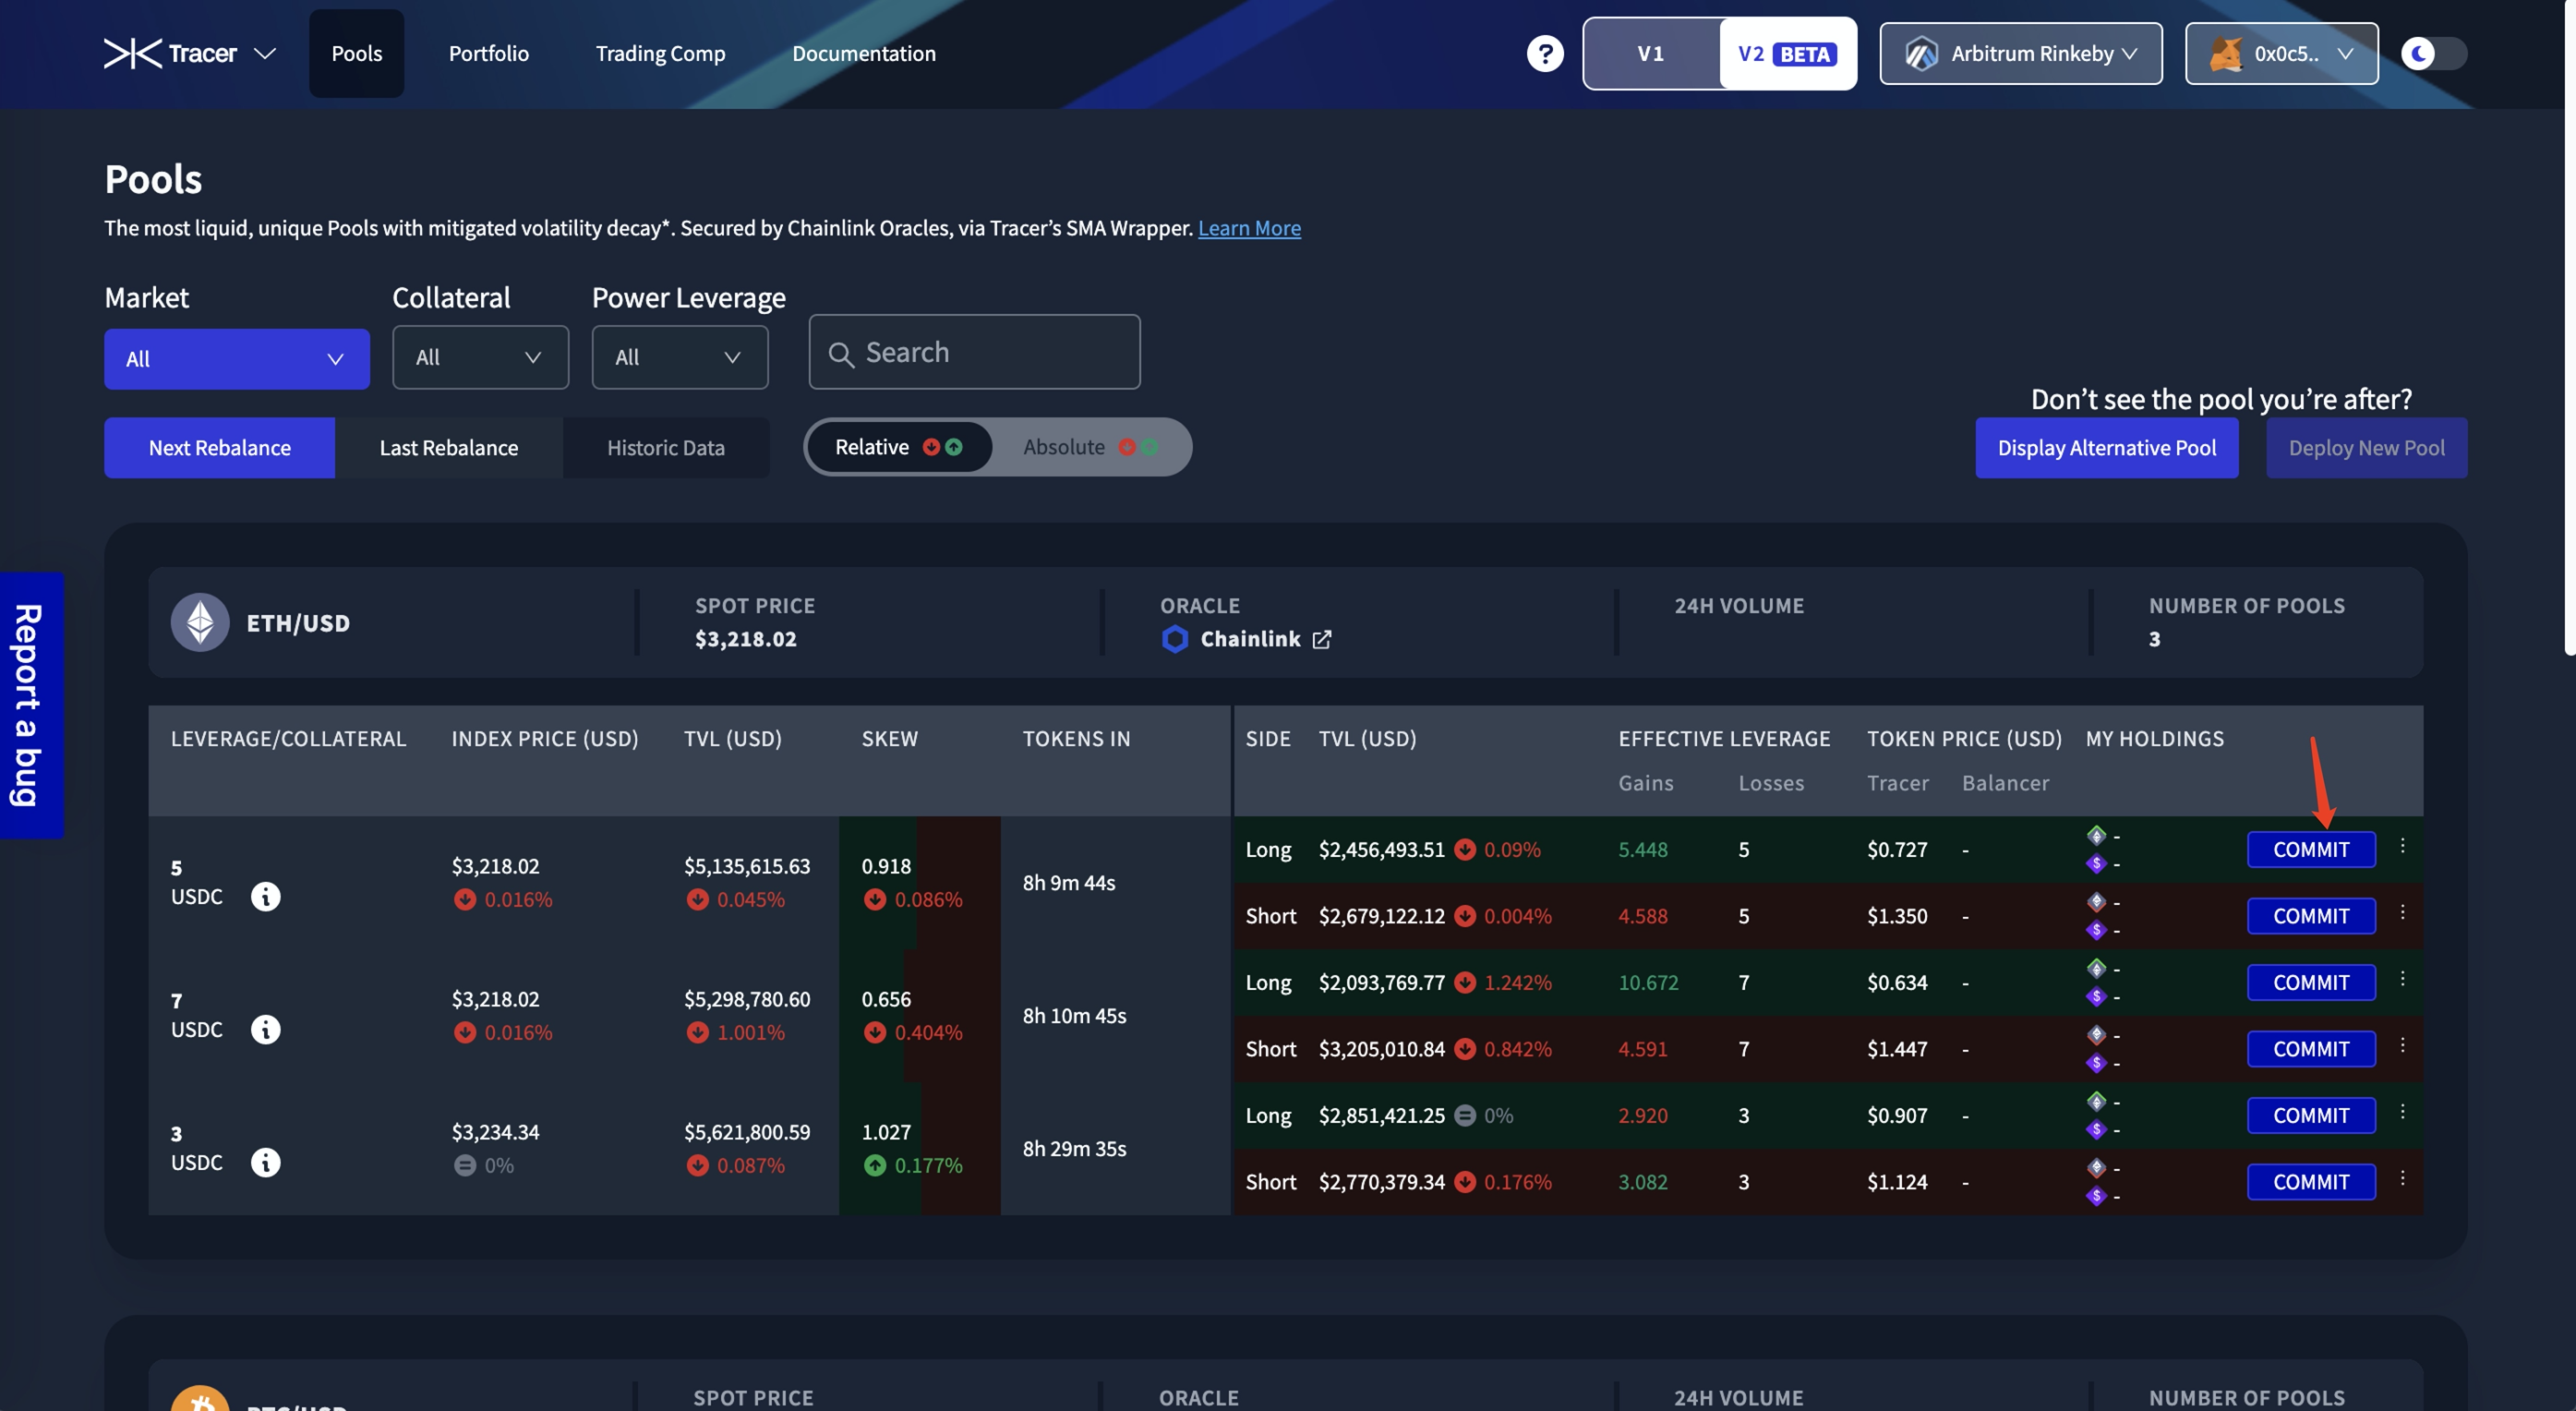Expand the Market filter dropdown
This screenshot has width=2576, height=1411.
(236, 359)
